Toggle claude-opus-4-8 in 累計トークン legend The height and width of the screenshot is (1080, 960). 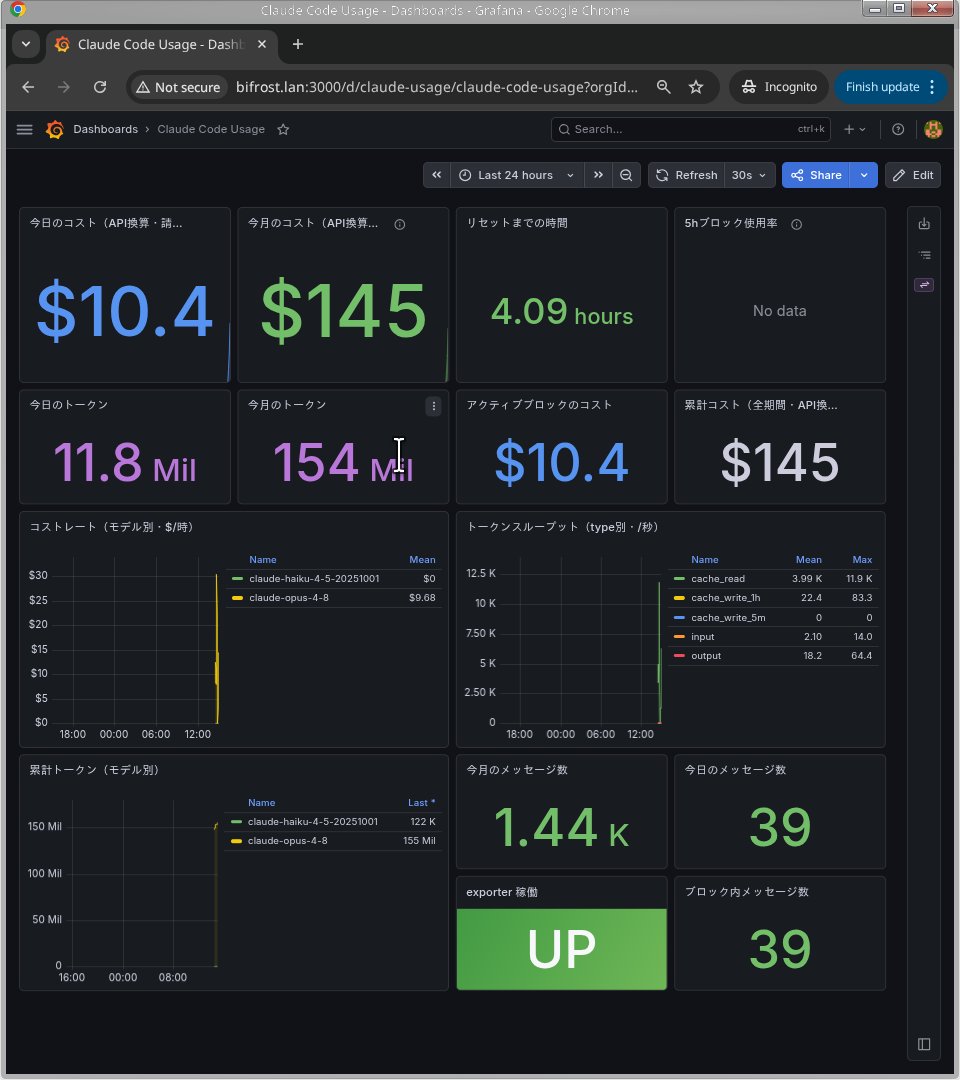pyautogui.click(x=287, y=841)
